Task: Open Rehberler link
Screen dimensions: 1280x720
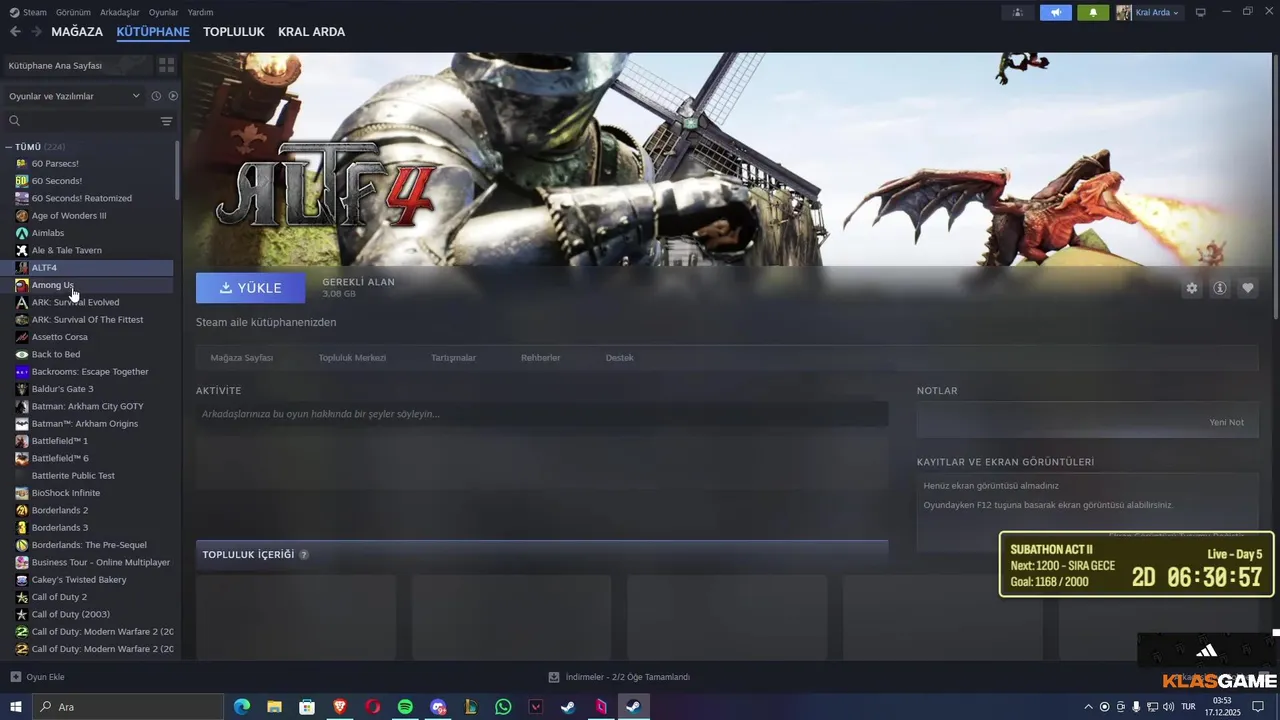Action: coord(541,358)
